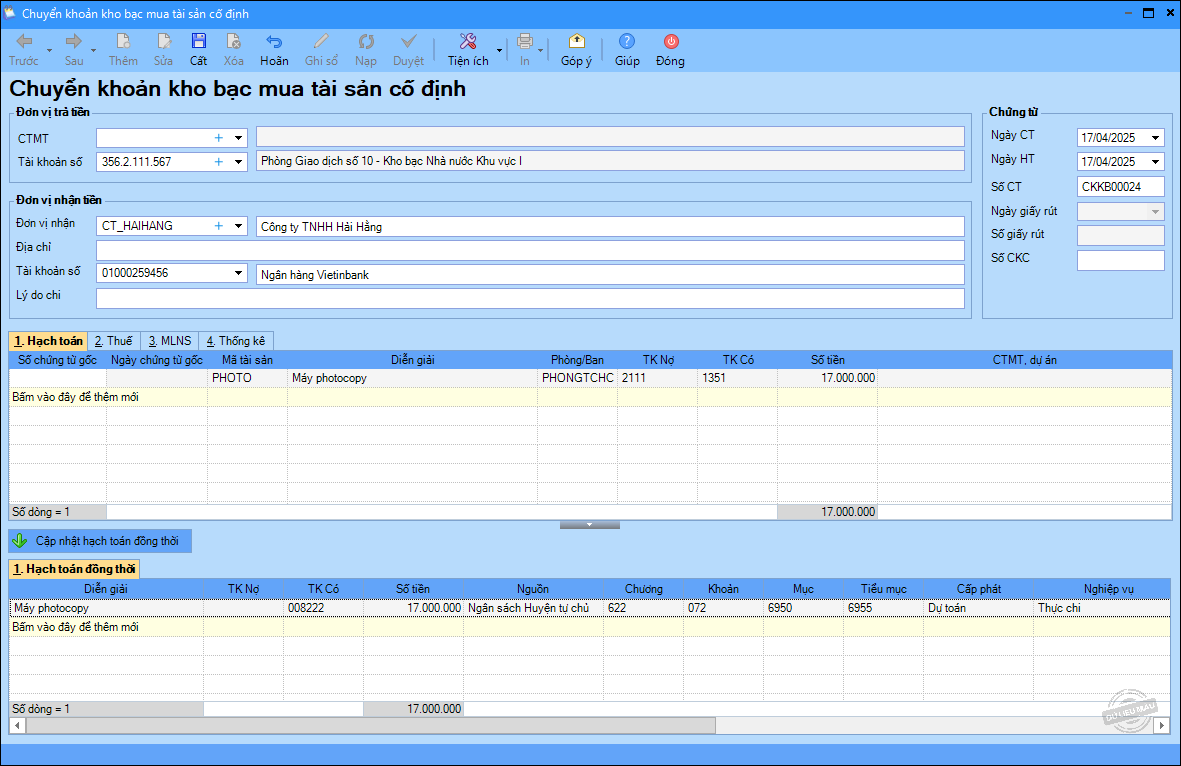This screenshot has width=1181, height=766.
Task: Open receiver account 01000259456 dropdown
Action: [239, 273]
